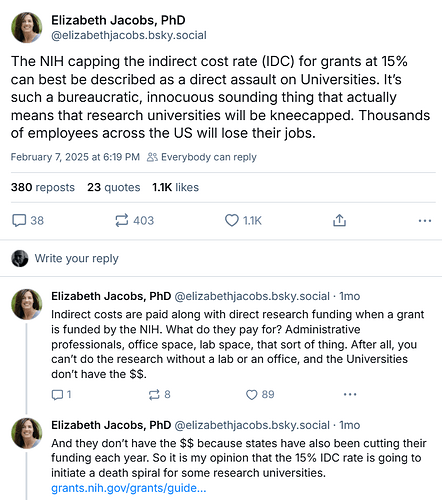The width and height of the screenshot is (442, 500).
Task: Like the main post showing 1.1K hearts
Action: point(231,221)
